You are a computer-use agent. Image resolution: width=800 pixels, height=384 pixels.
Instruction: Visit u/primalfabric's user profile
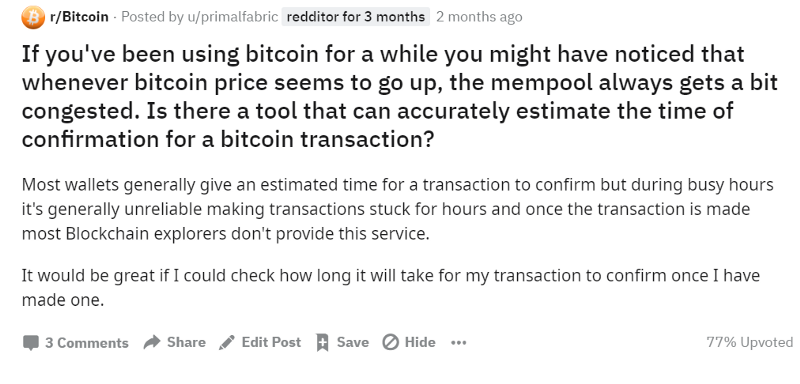click(x=238, y=17)
